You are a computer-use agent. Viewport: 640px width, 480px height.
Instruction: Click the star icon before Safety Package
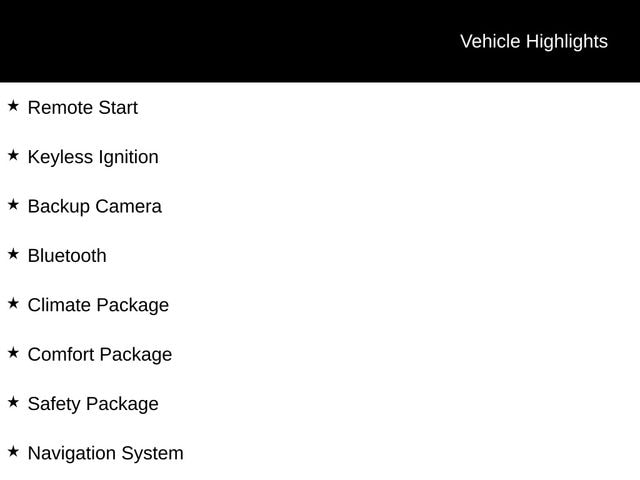click(x=13, y=401)
